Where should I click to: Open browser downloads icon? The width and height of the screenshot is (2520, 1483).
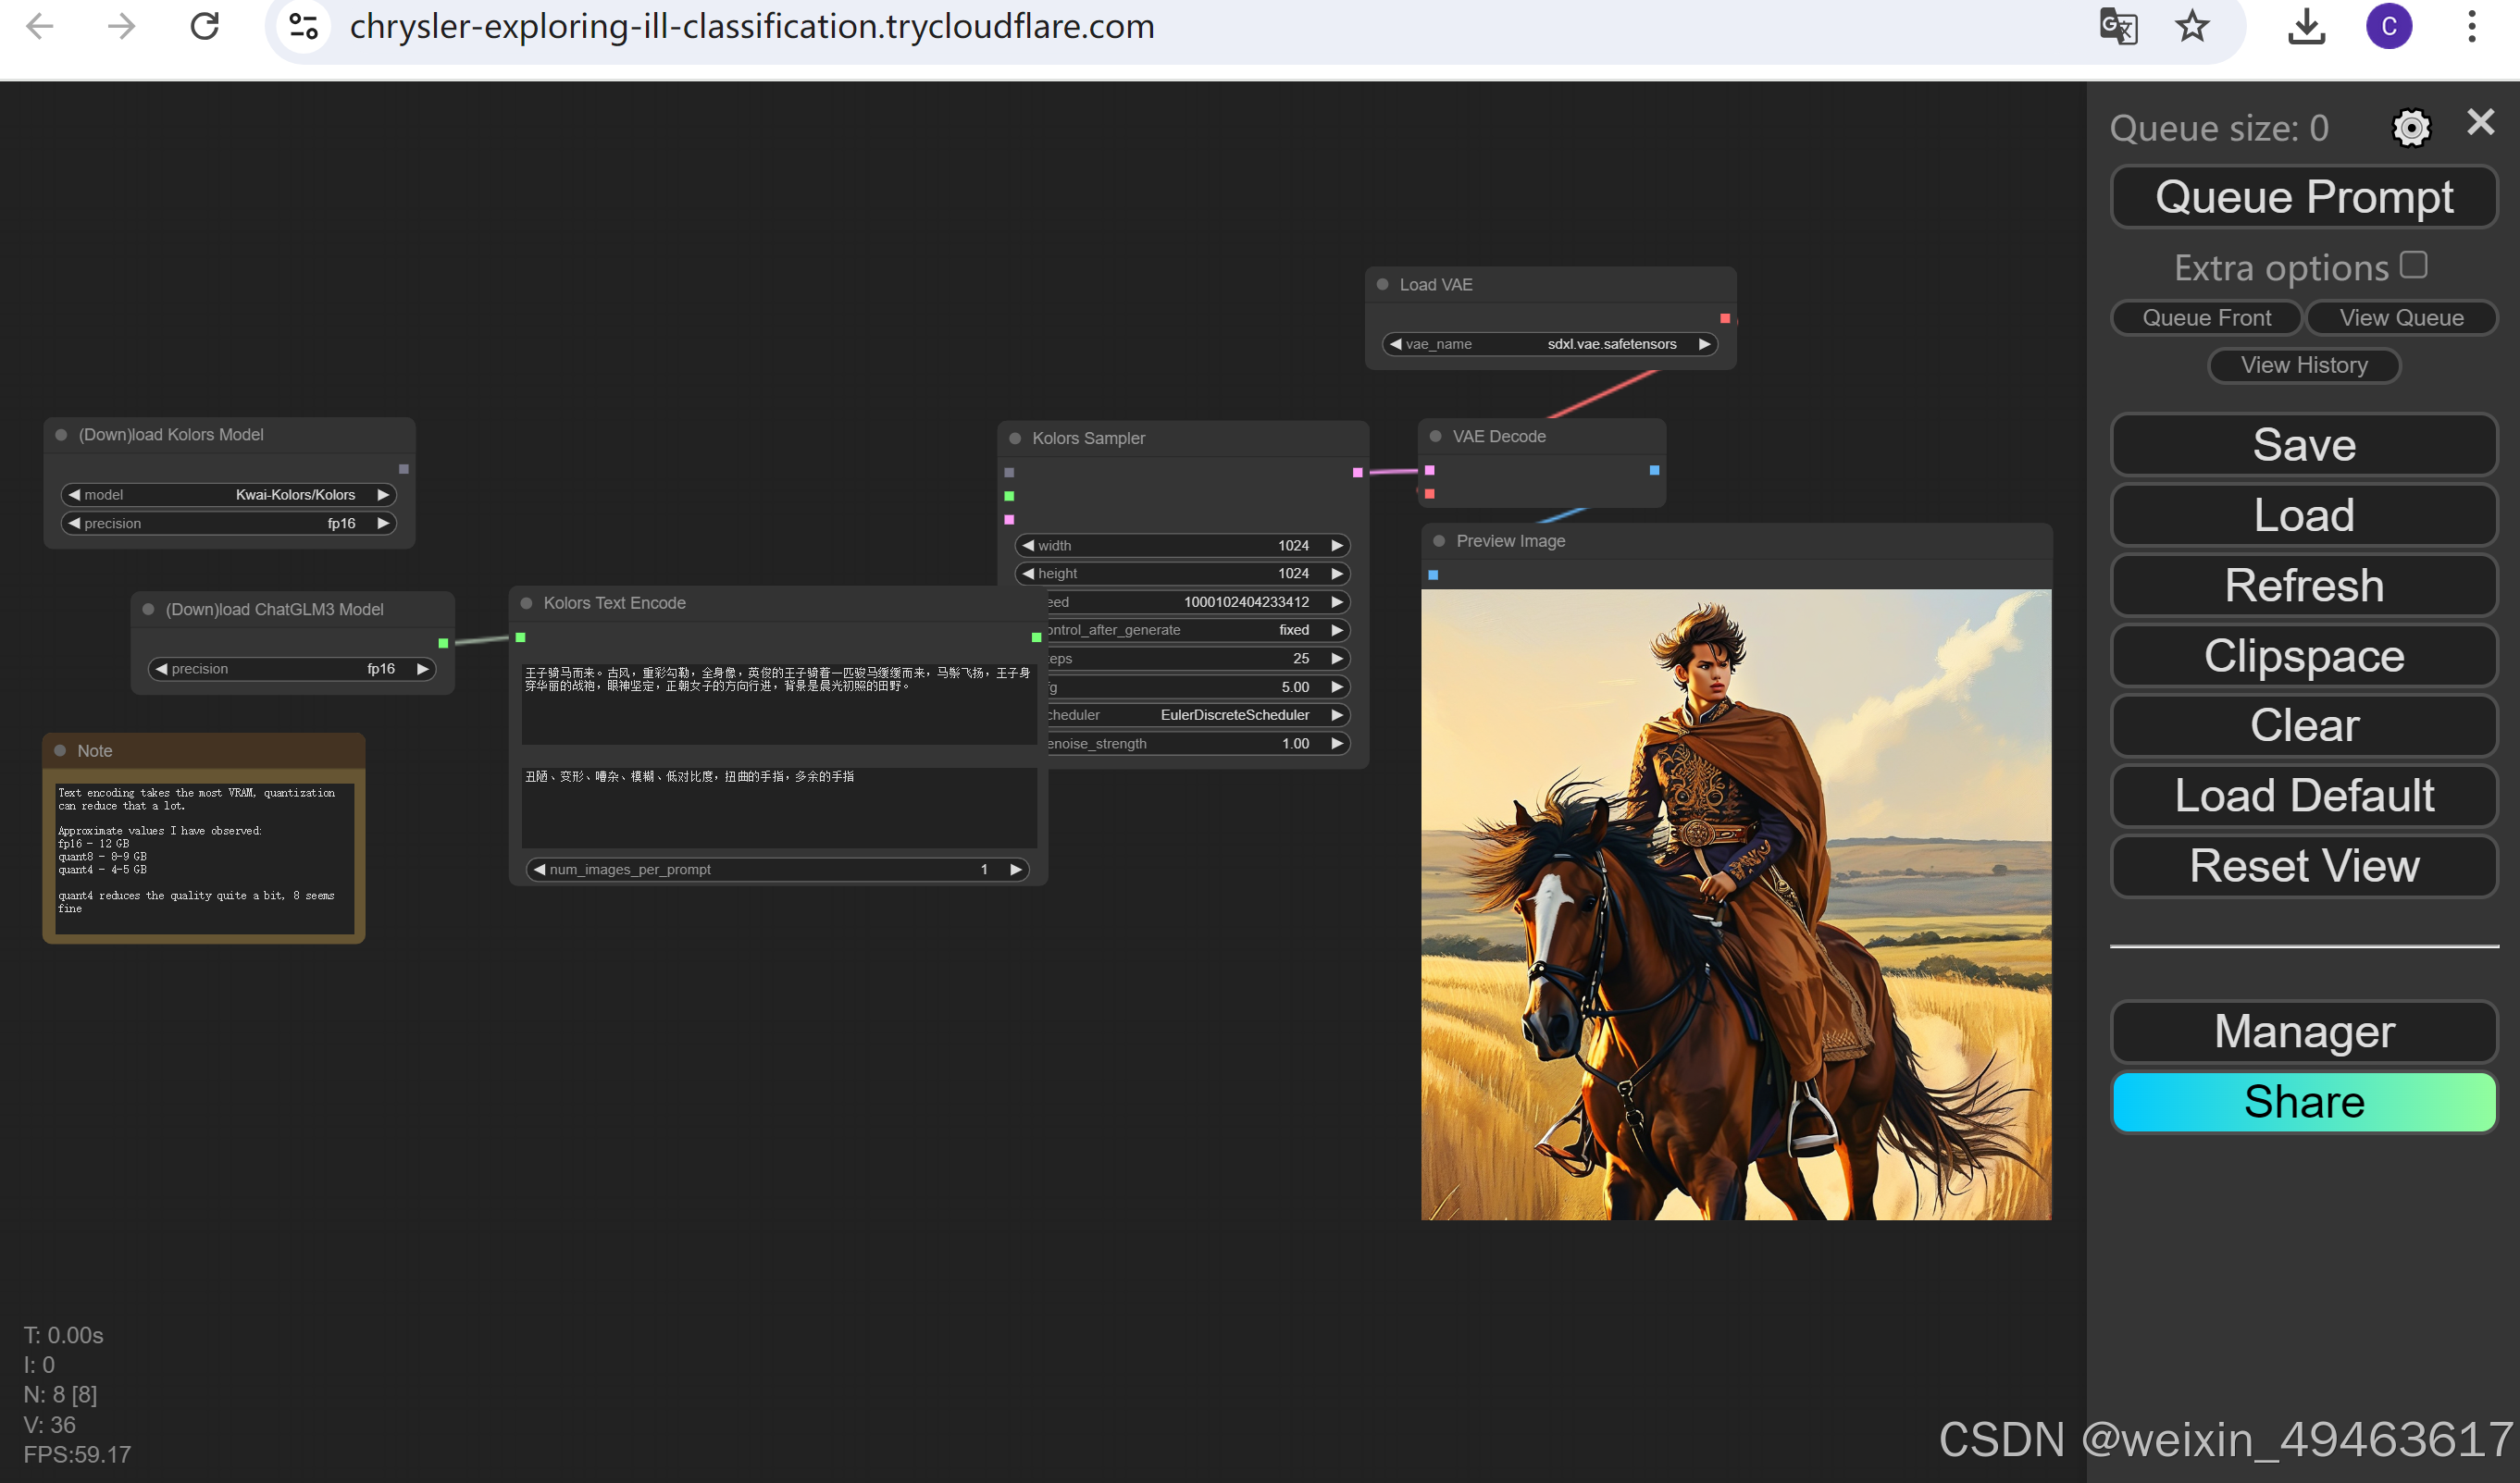tap(2305, 26)
